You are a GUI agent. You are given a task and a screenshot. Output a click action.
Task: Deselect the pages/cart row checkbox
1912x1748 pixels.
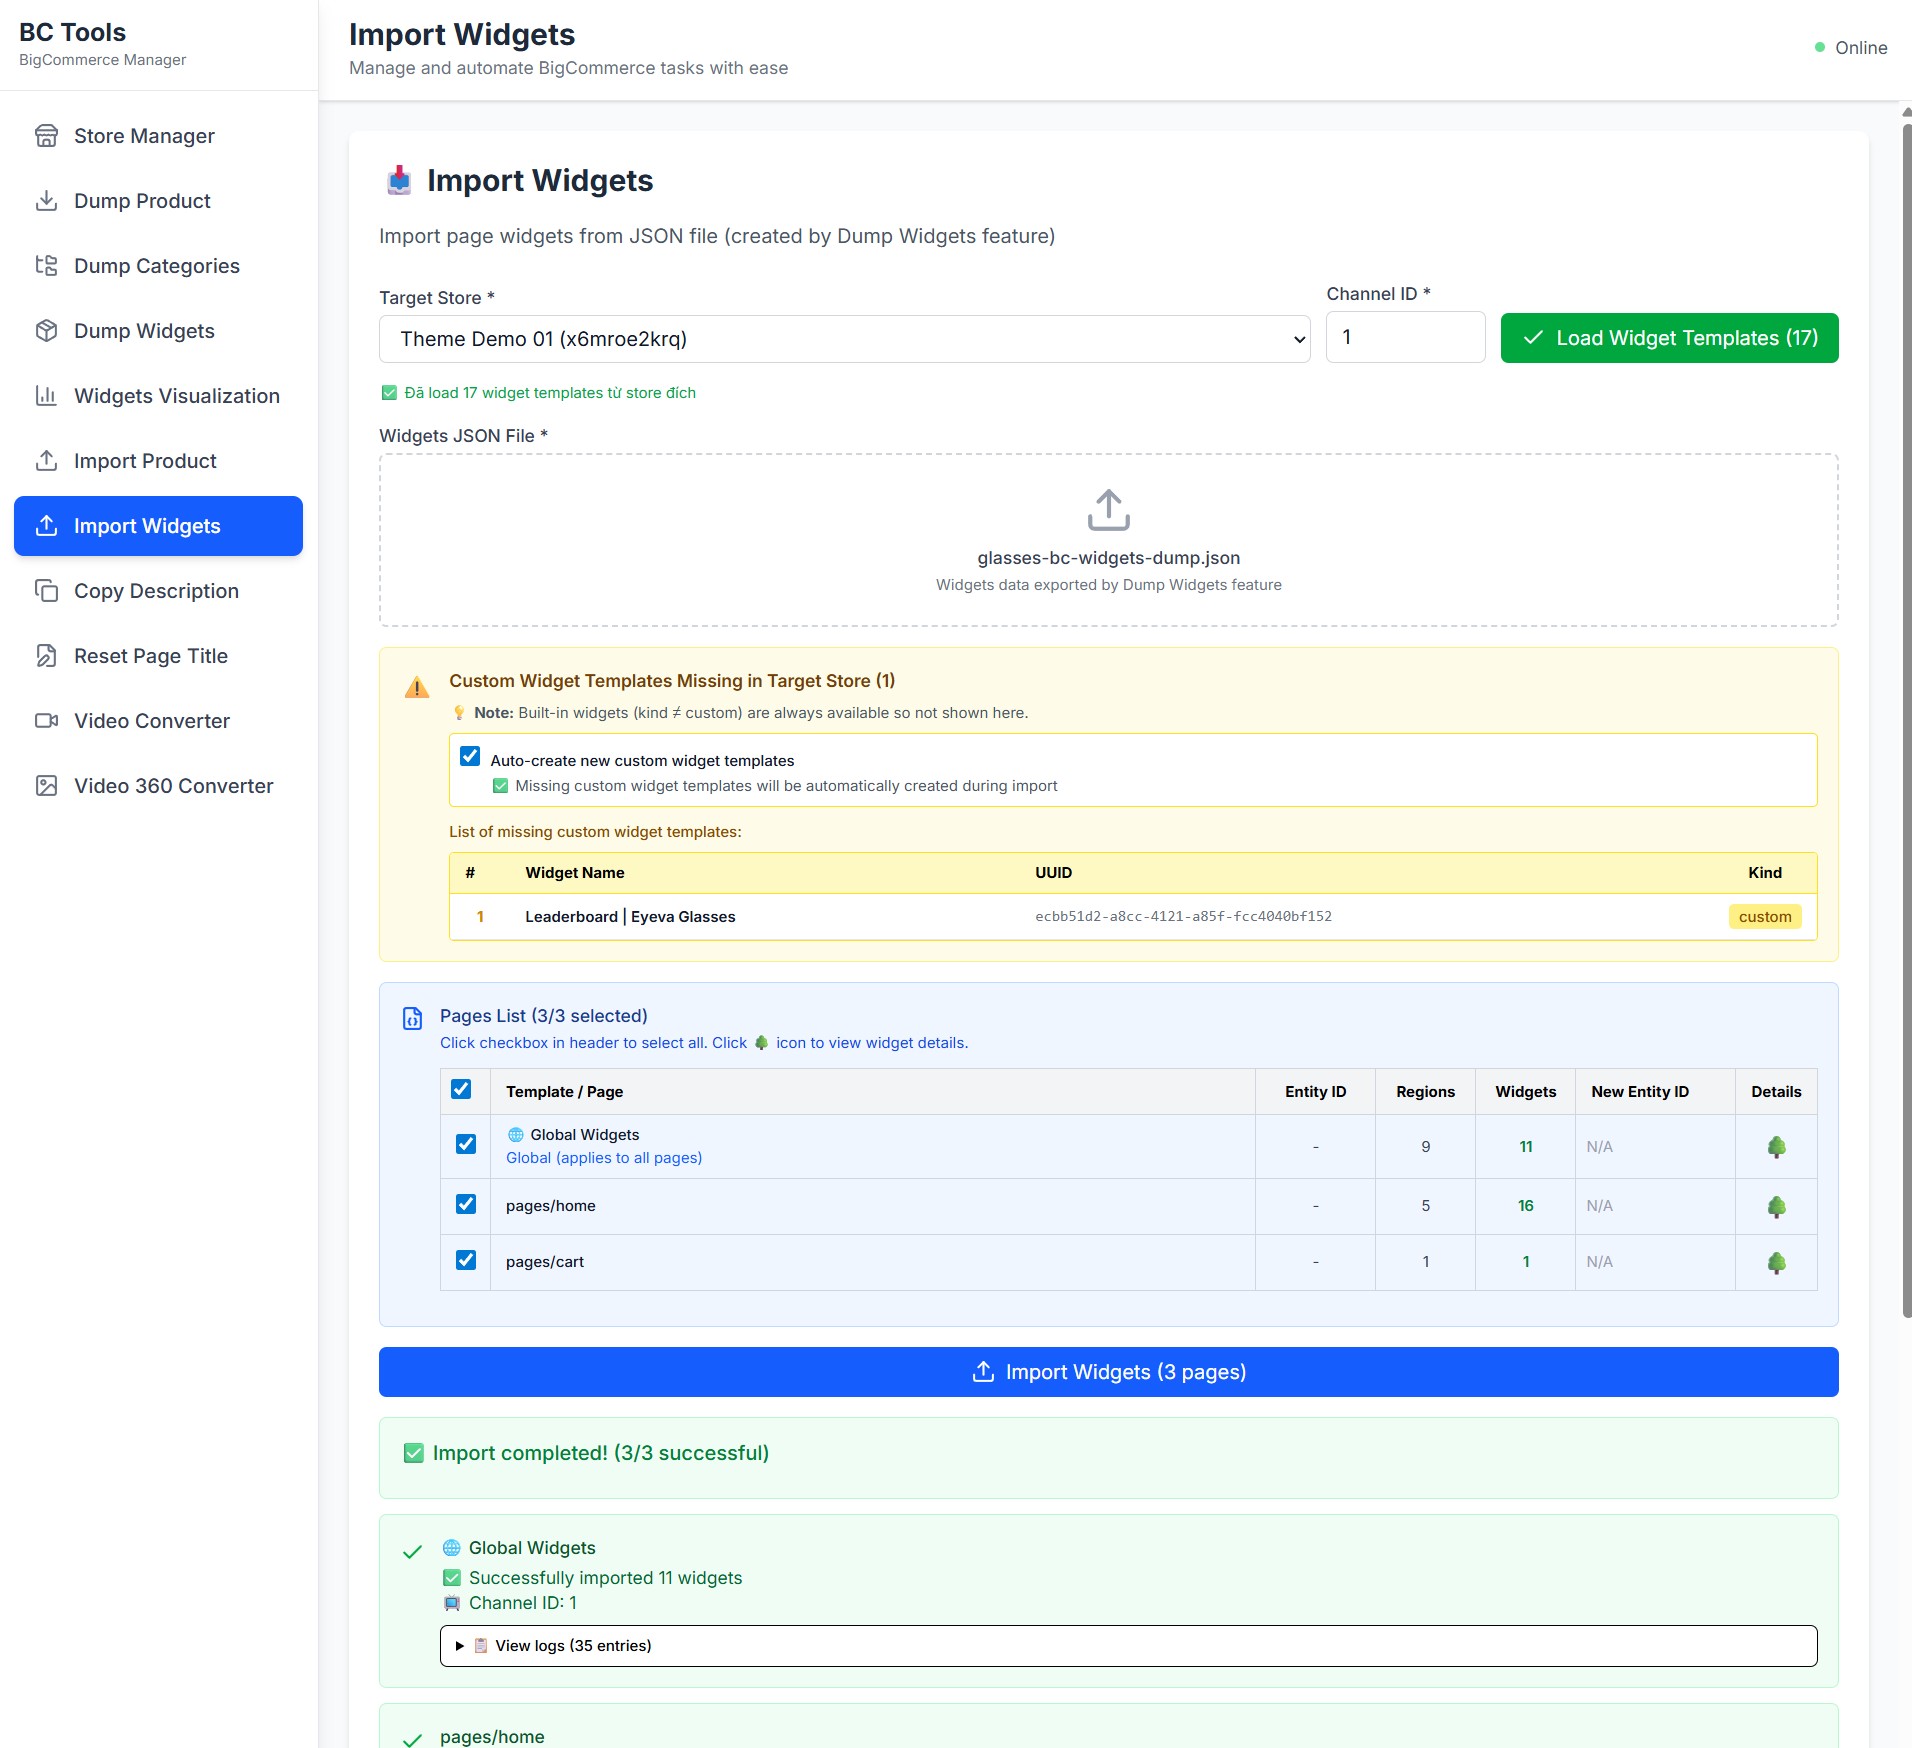click(x=466, y=1260)
